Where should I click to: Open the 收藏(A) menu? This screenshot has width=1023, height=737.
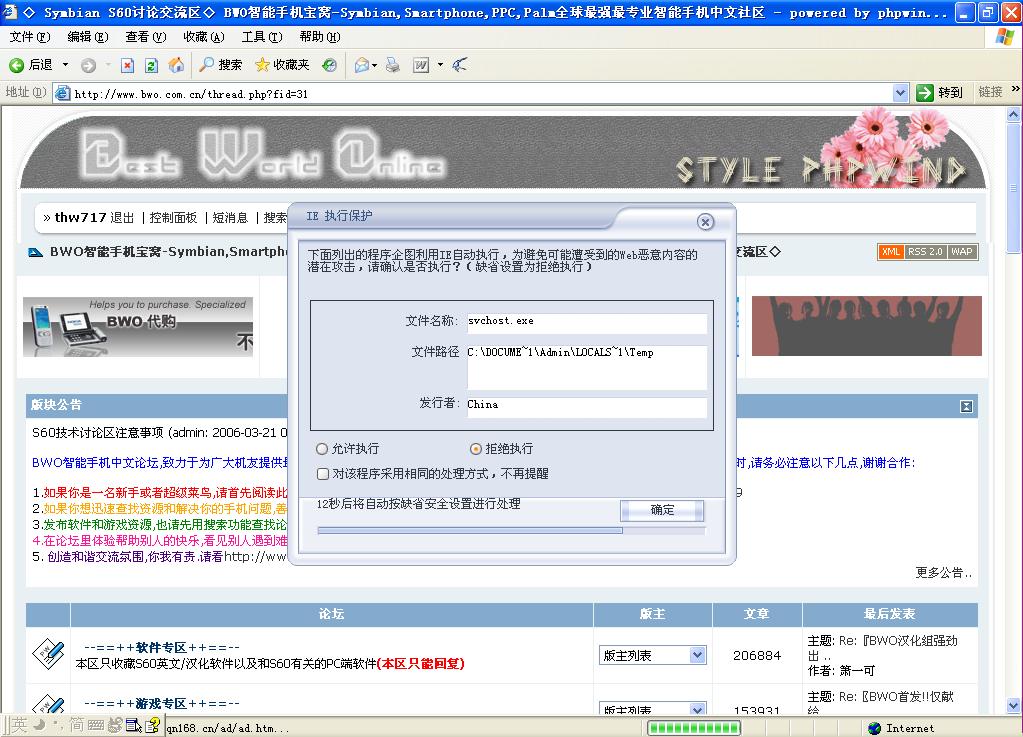coord(204,37)
